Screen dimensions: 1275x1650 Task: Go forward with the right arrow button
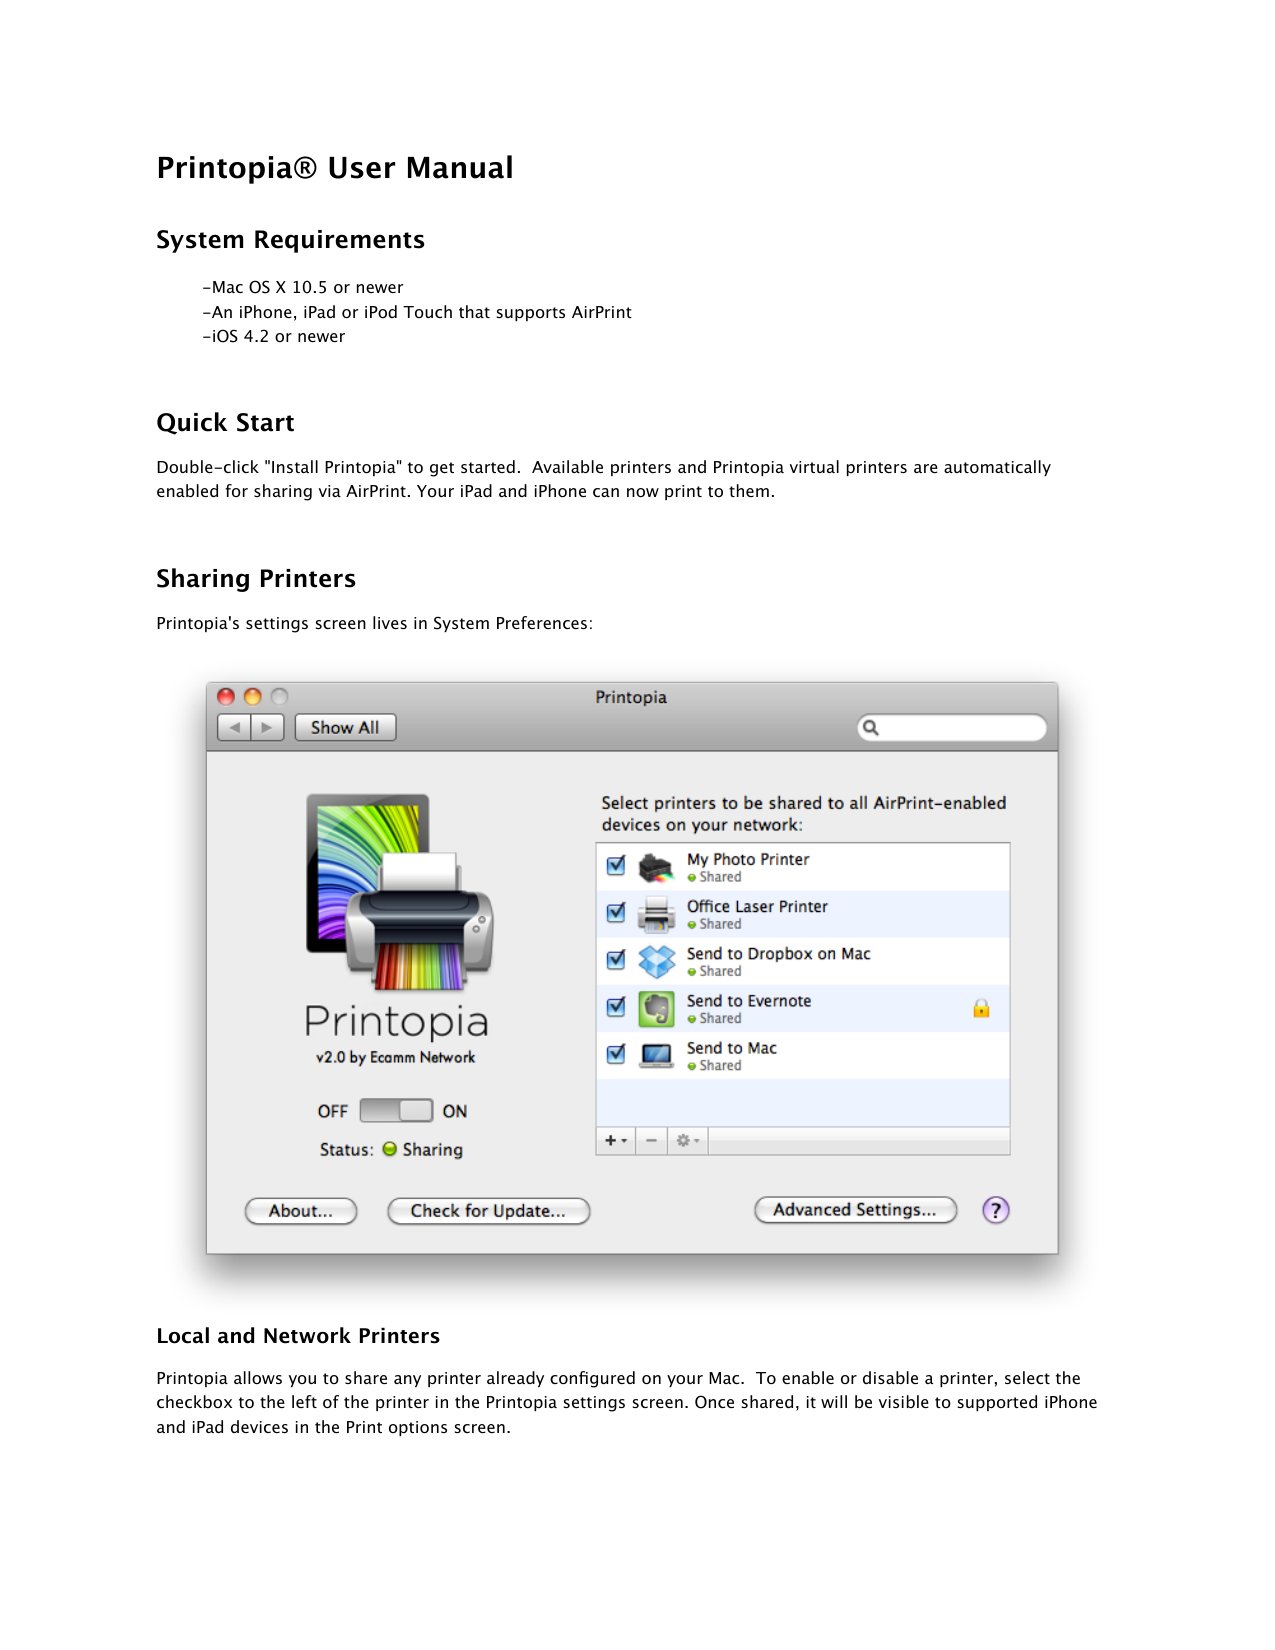click(267, 728)
